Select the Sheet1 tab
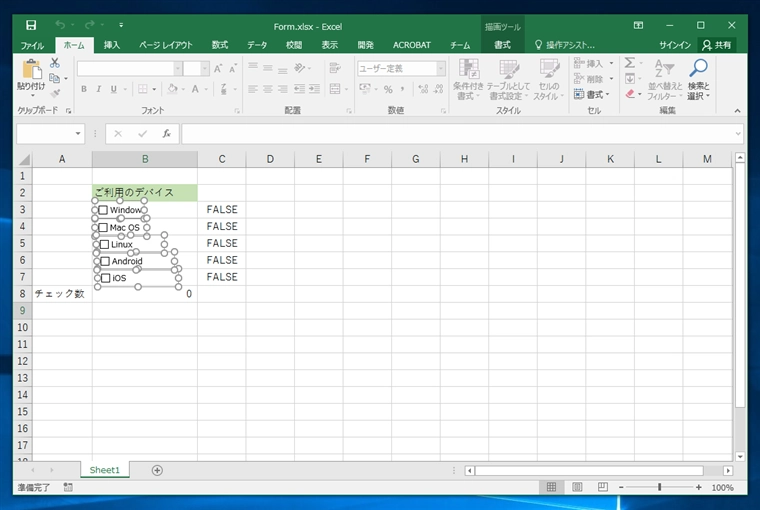This screenshot has height=510, width=760. (x=105, y=470)
